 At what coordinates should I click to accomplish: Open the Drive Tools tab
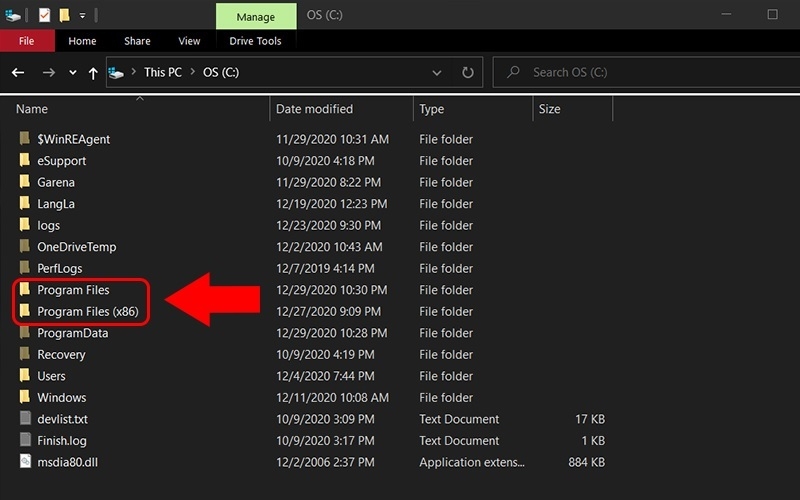point(256,41)
